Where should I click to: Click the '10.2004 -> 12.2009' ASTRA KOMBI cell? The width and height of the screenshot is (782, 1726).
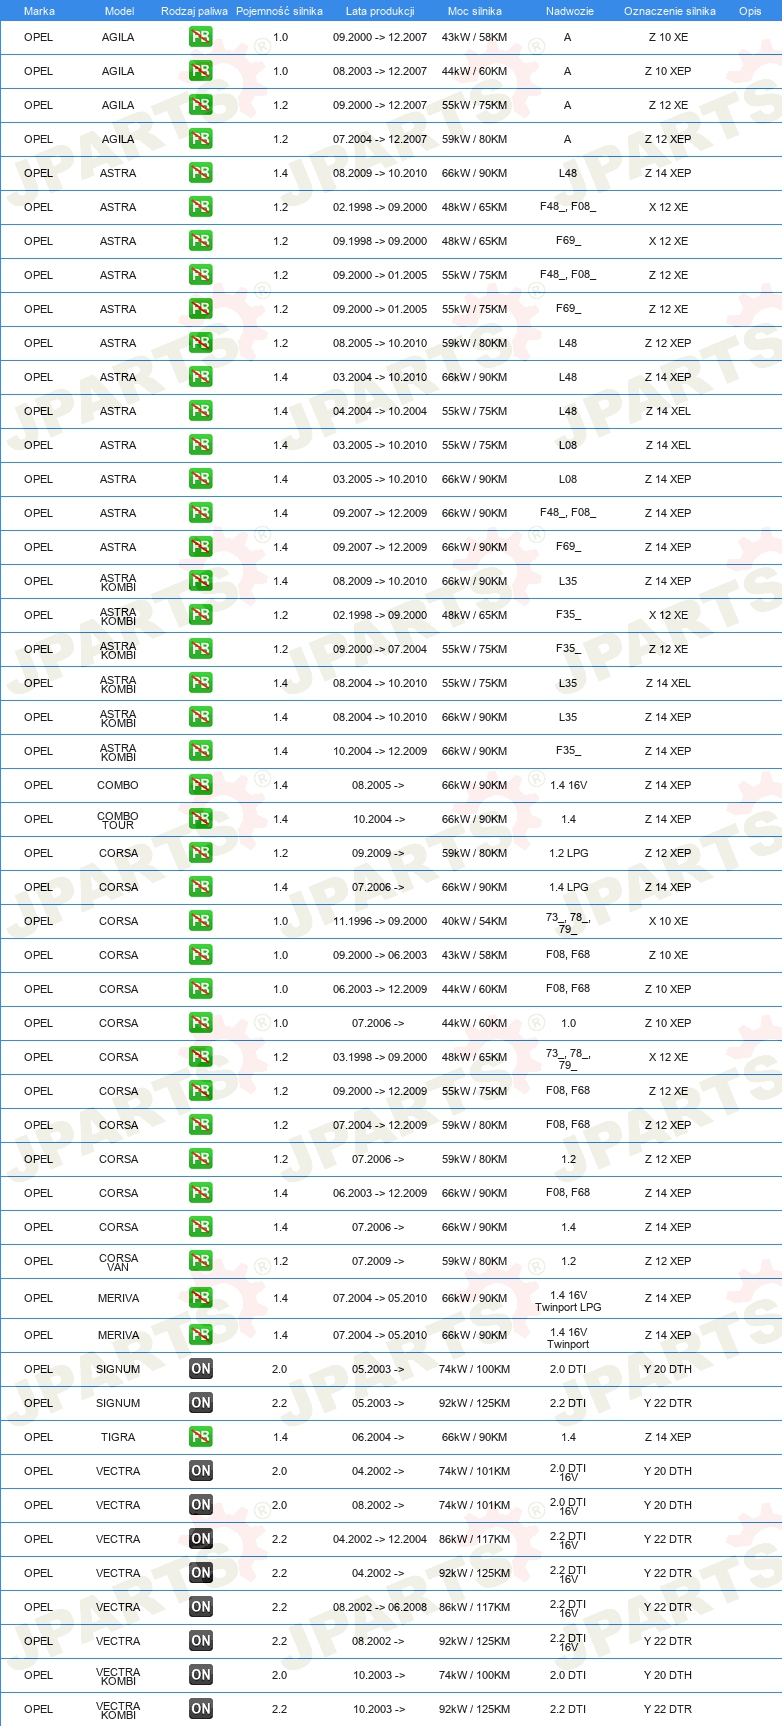pyautogui.click(x=380, y=751)
